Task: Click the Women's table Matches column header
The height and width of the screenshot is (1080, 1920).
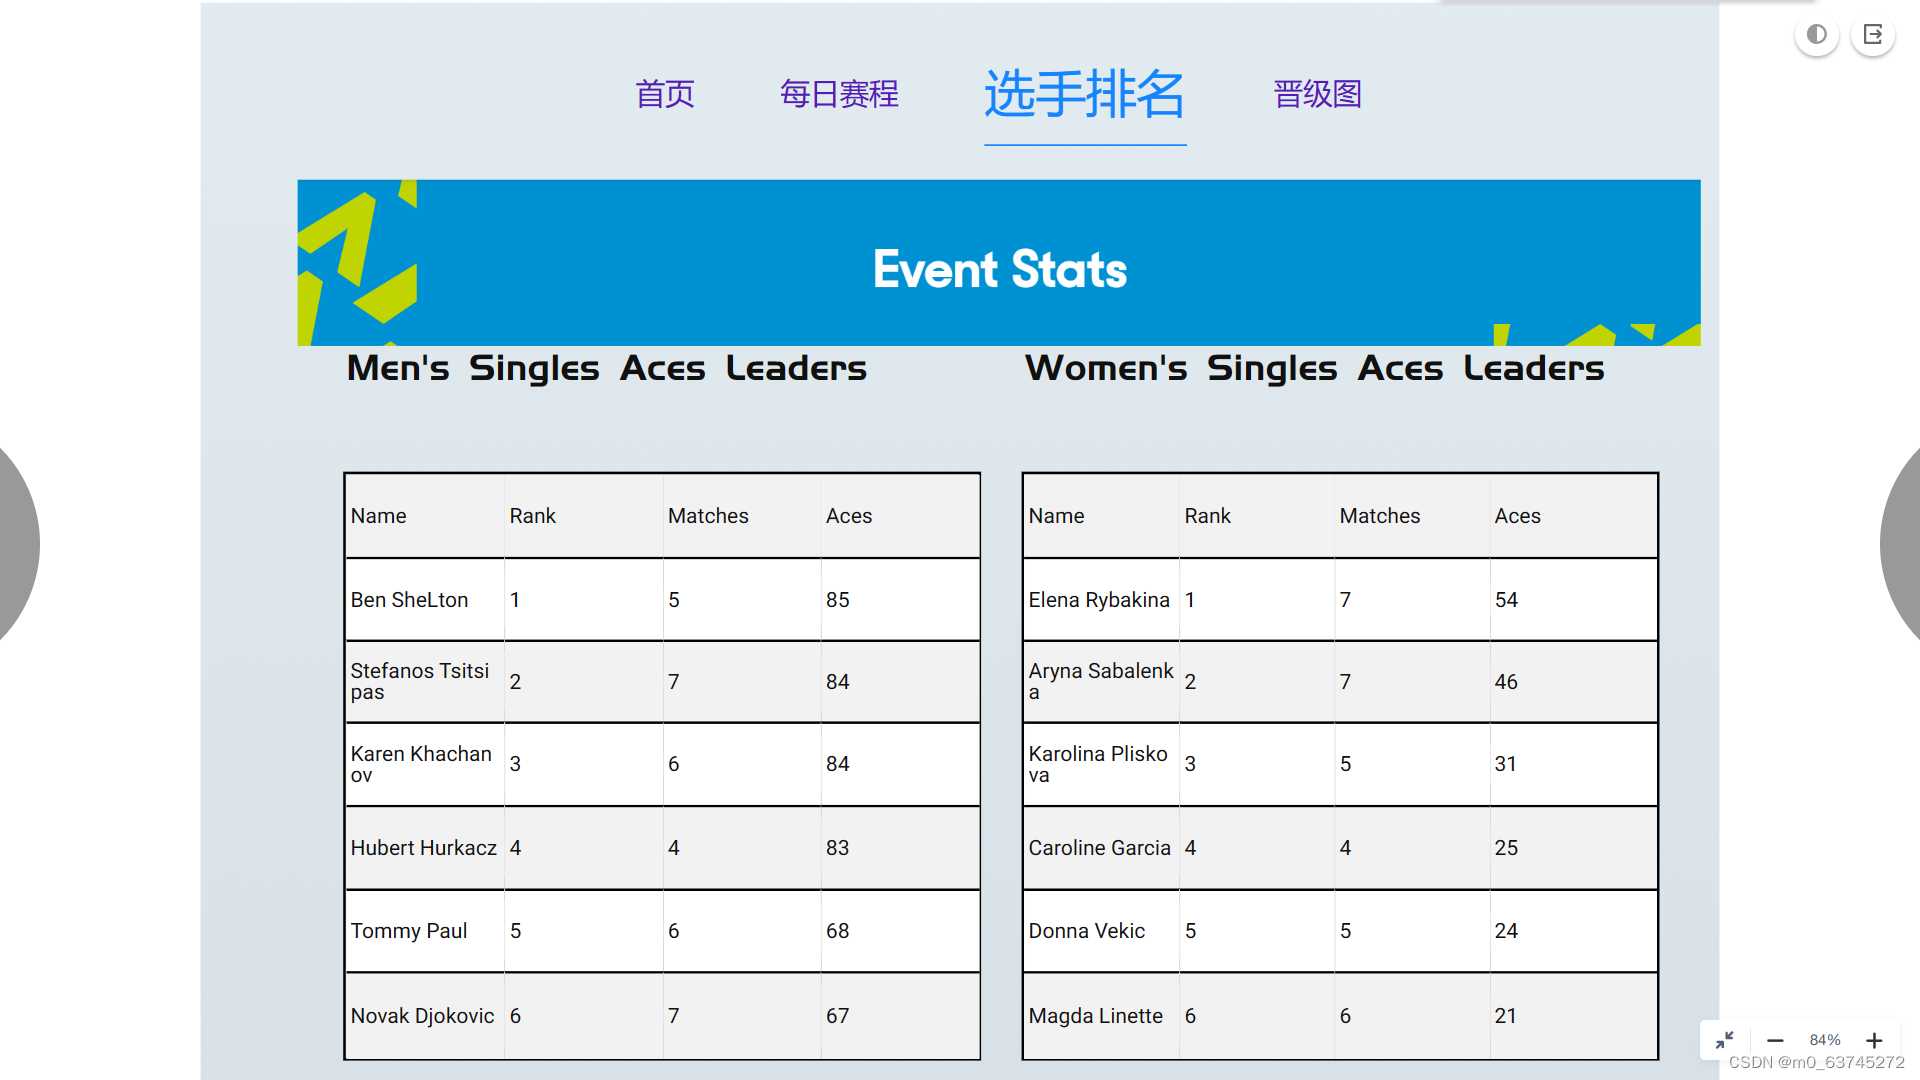Action: 1379,516
